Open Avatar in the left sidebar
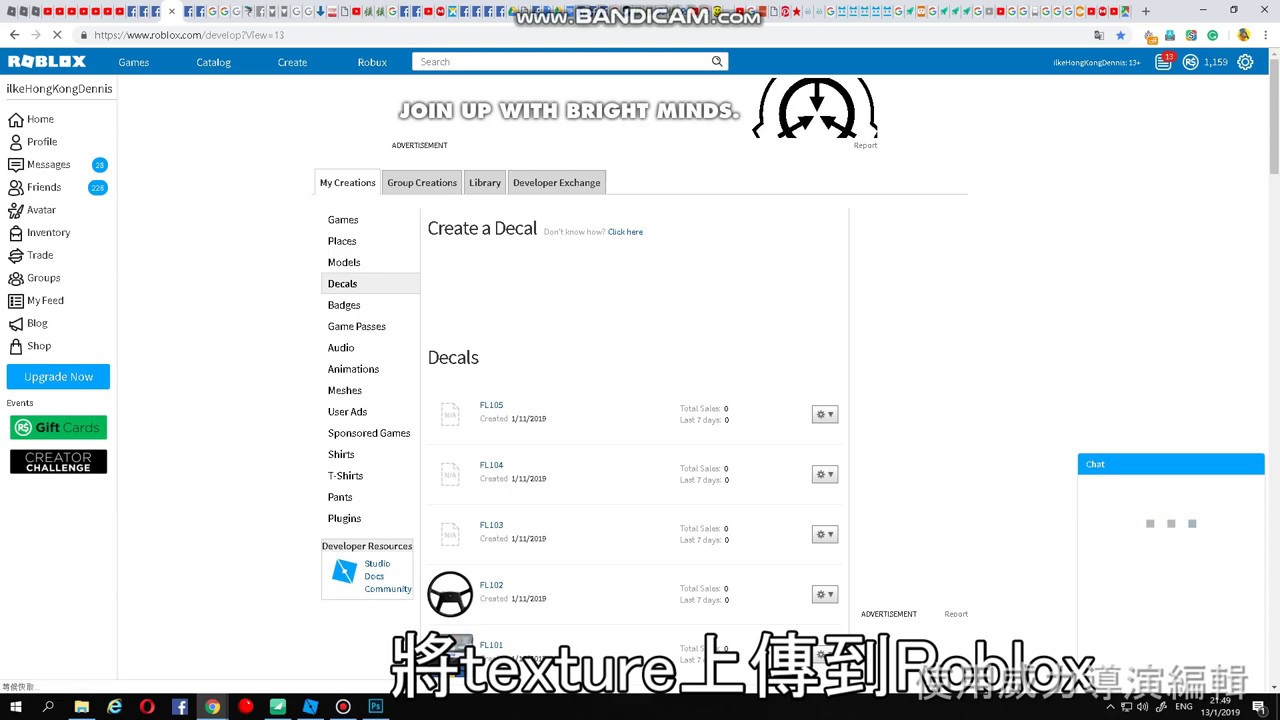 pos(32,210)
